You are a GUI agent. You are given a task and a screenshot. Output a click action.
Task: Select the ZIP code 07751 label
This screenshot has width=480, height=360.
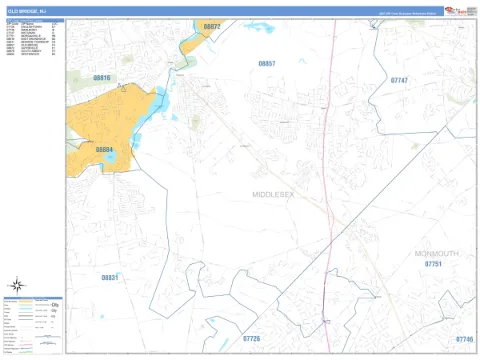(x=433, y=264)
